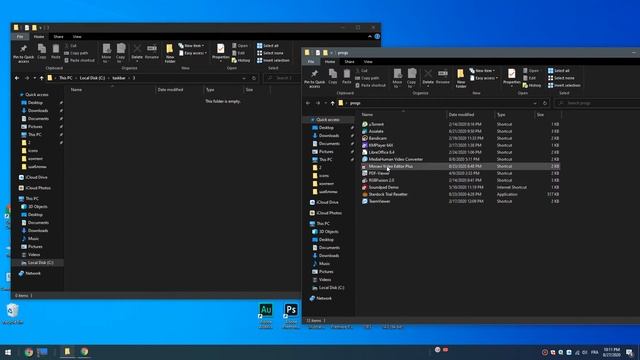Open the File tab in the left window
Image resolution: width=640 pixels, height=360 pixels.
tap(20, 37)
